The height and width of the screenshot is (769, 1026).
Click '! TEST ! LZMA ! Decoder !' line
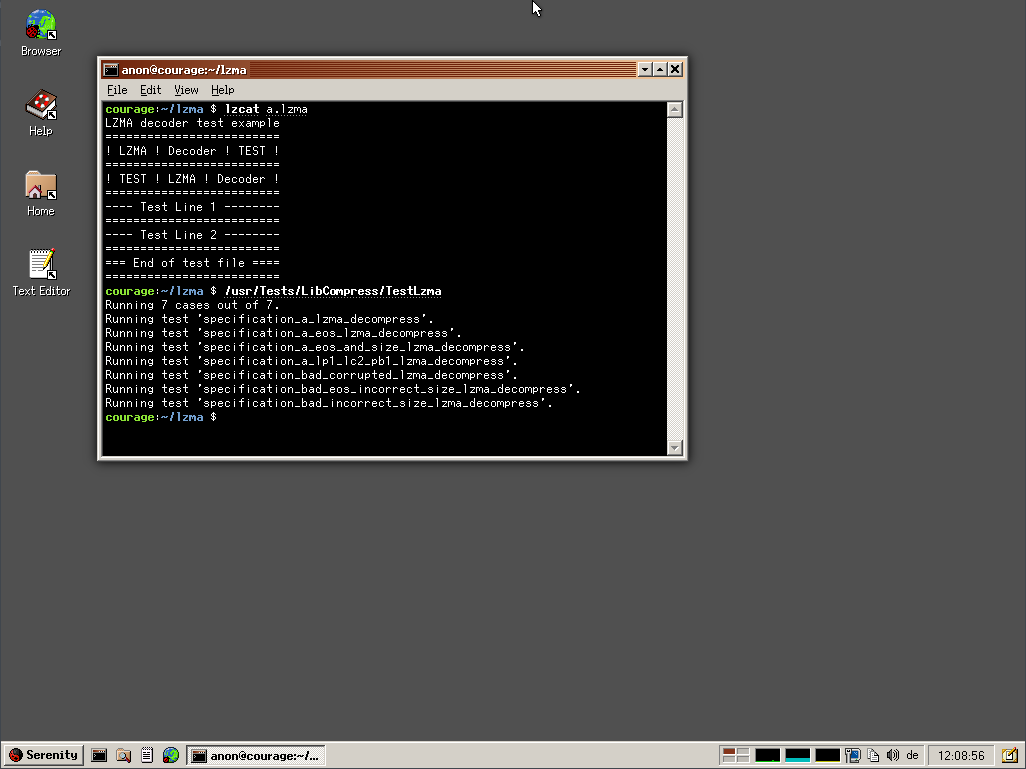coord(192,179)
